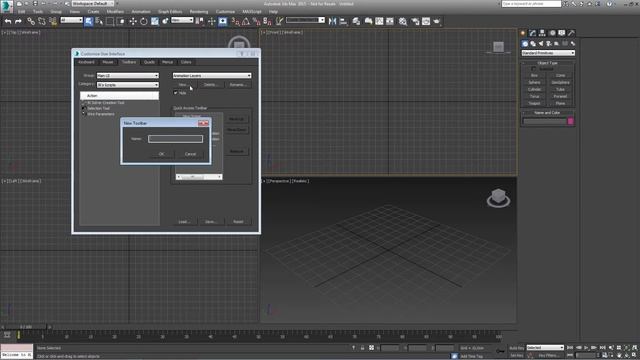Click Cancel in New Toolbar dialog
This screenshot has width=640, height=360.
[x=190, y=154]
